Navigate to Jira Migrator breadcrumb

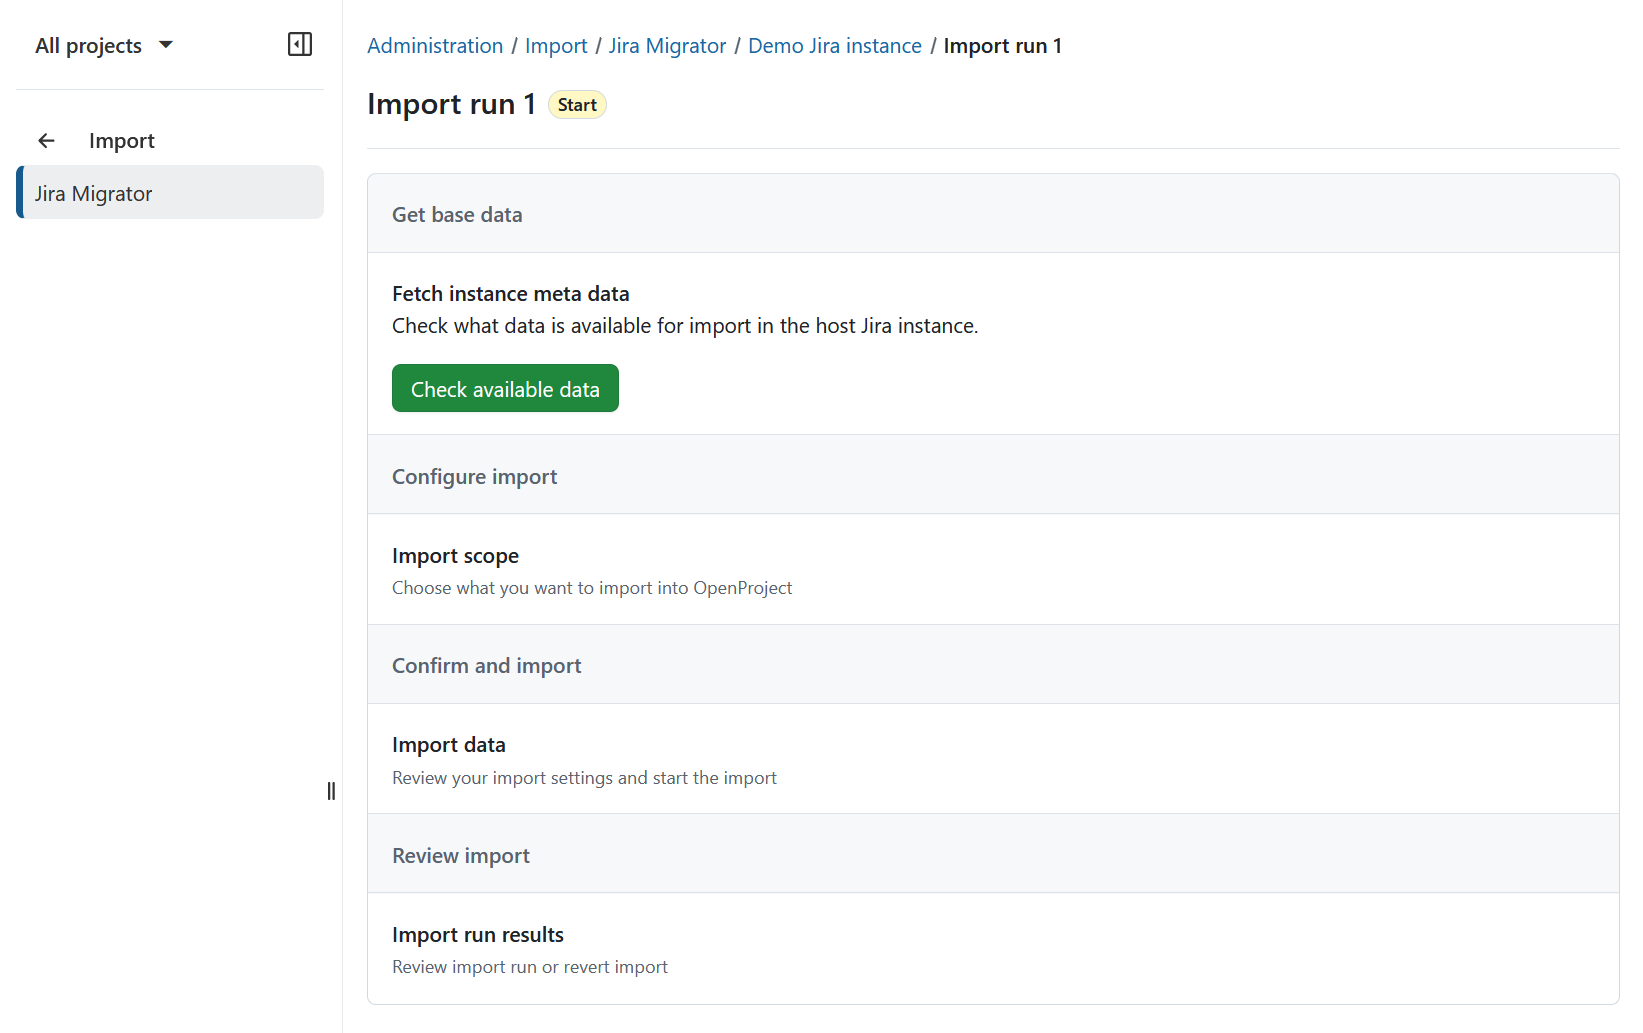pyautogui.click(x=667, y=46)
